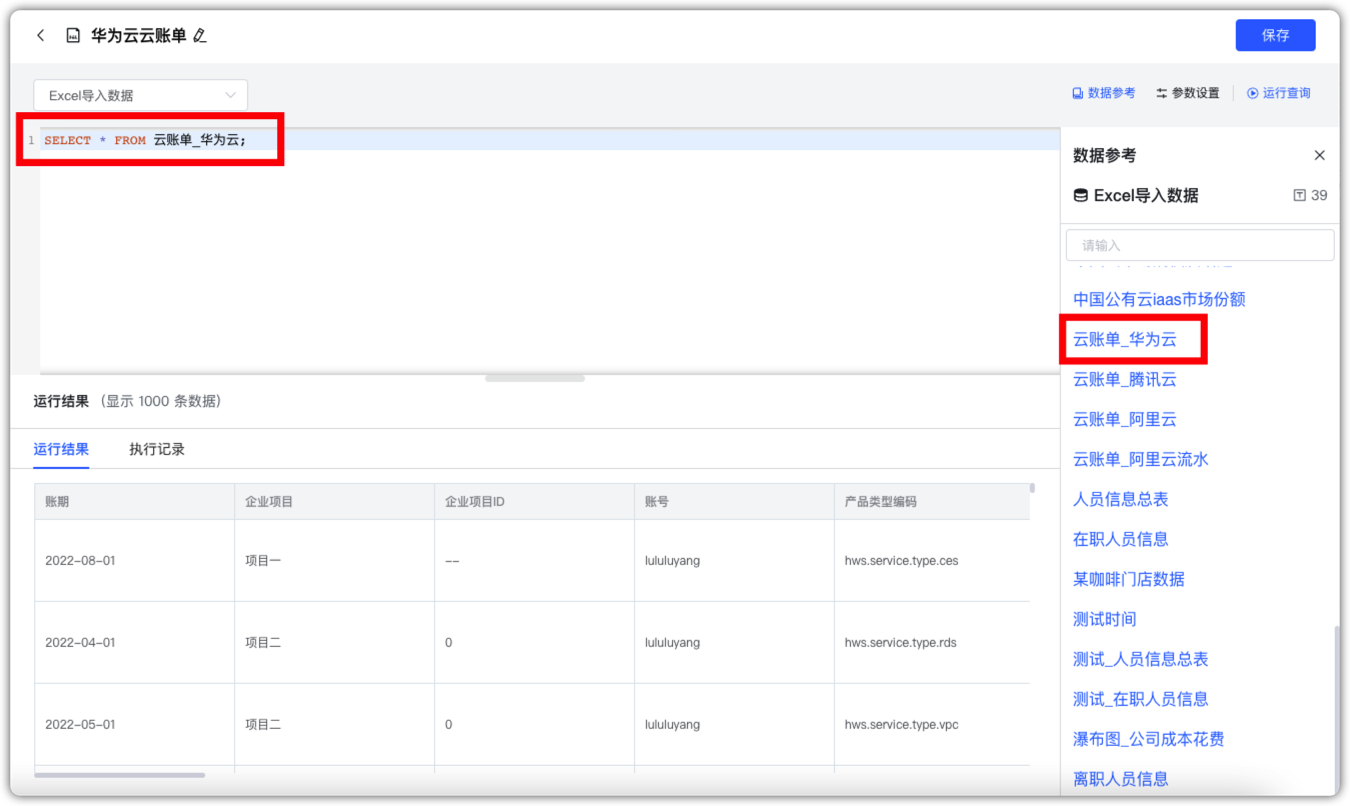
Task: Click the SQL editor line with SELECT statement
Action: (x=550, y=140)
